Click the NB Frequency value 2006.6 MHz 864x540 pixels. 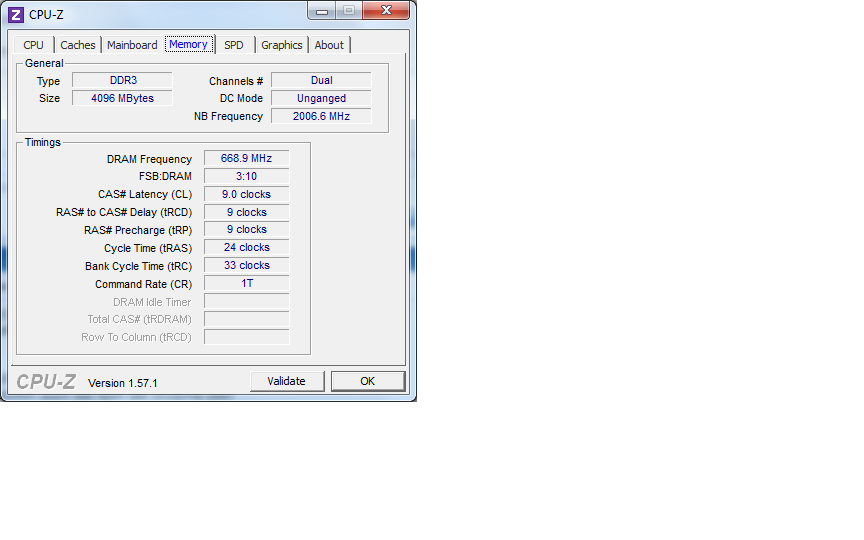pyautogui.click(x=321, y=116)
